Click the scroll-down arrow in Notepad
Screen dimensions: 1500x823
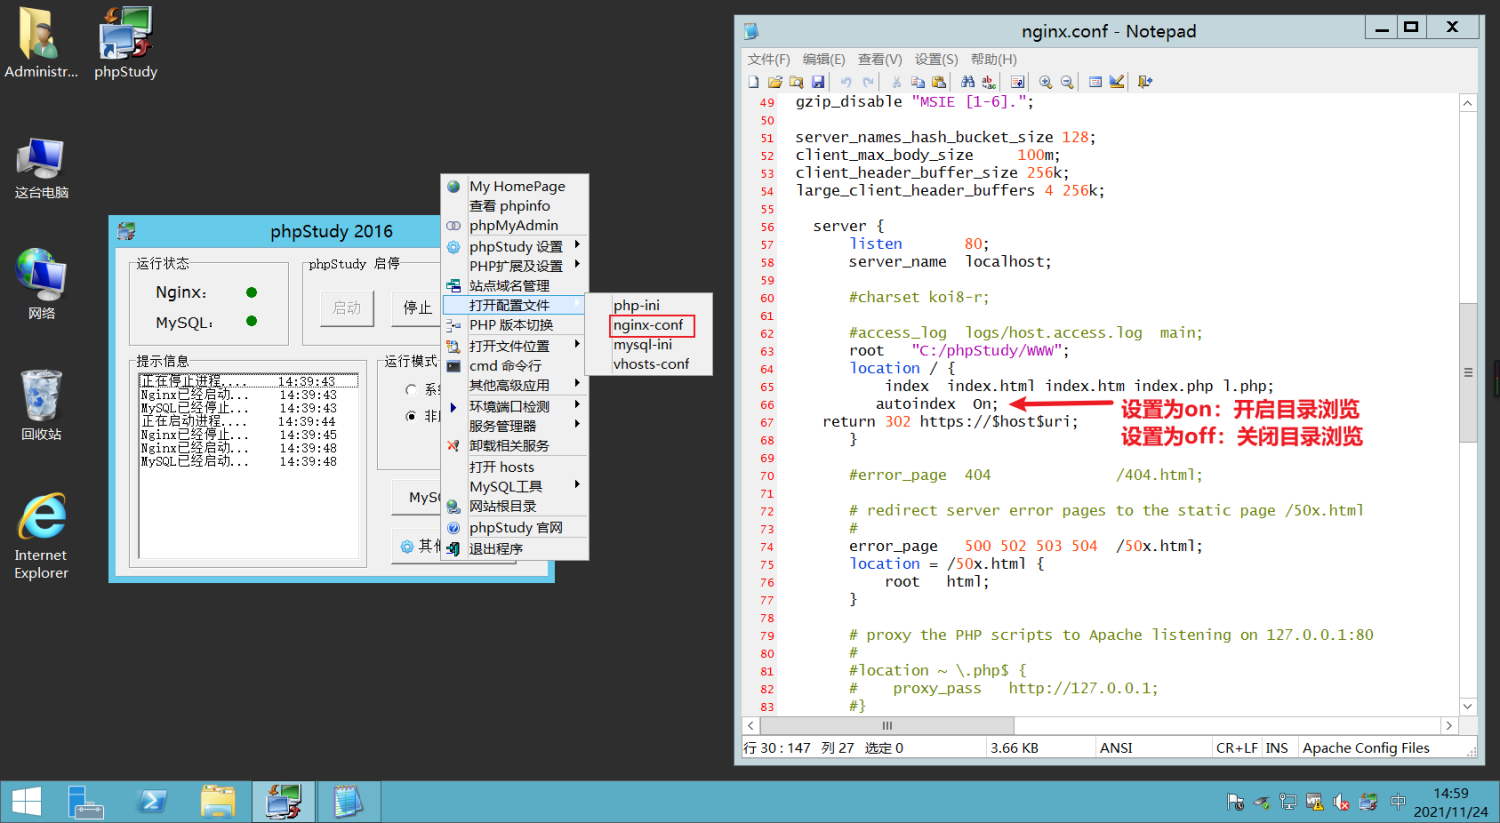pos(1468,705)
